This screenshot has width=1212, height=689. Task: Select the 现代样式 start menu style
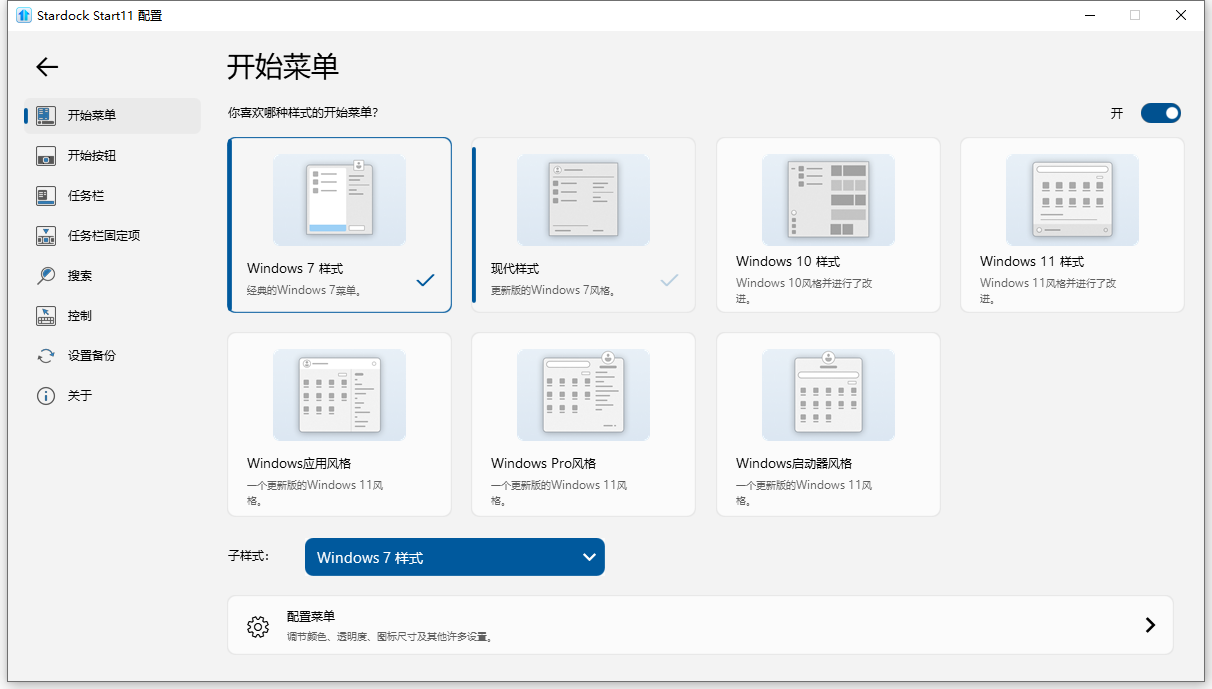(x=583, y=224)
